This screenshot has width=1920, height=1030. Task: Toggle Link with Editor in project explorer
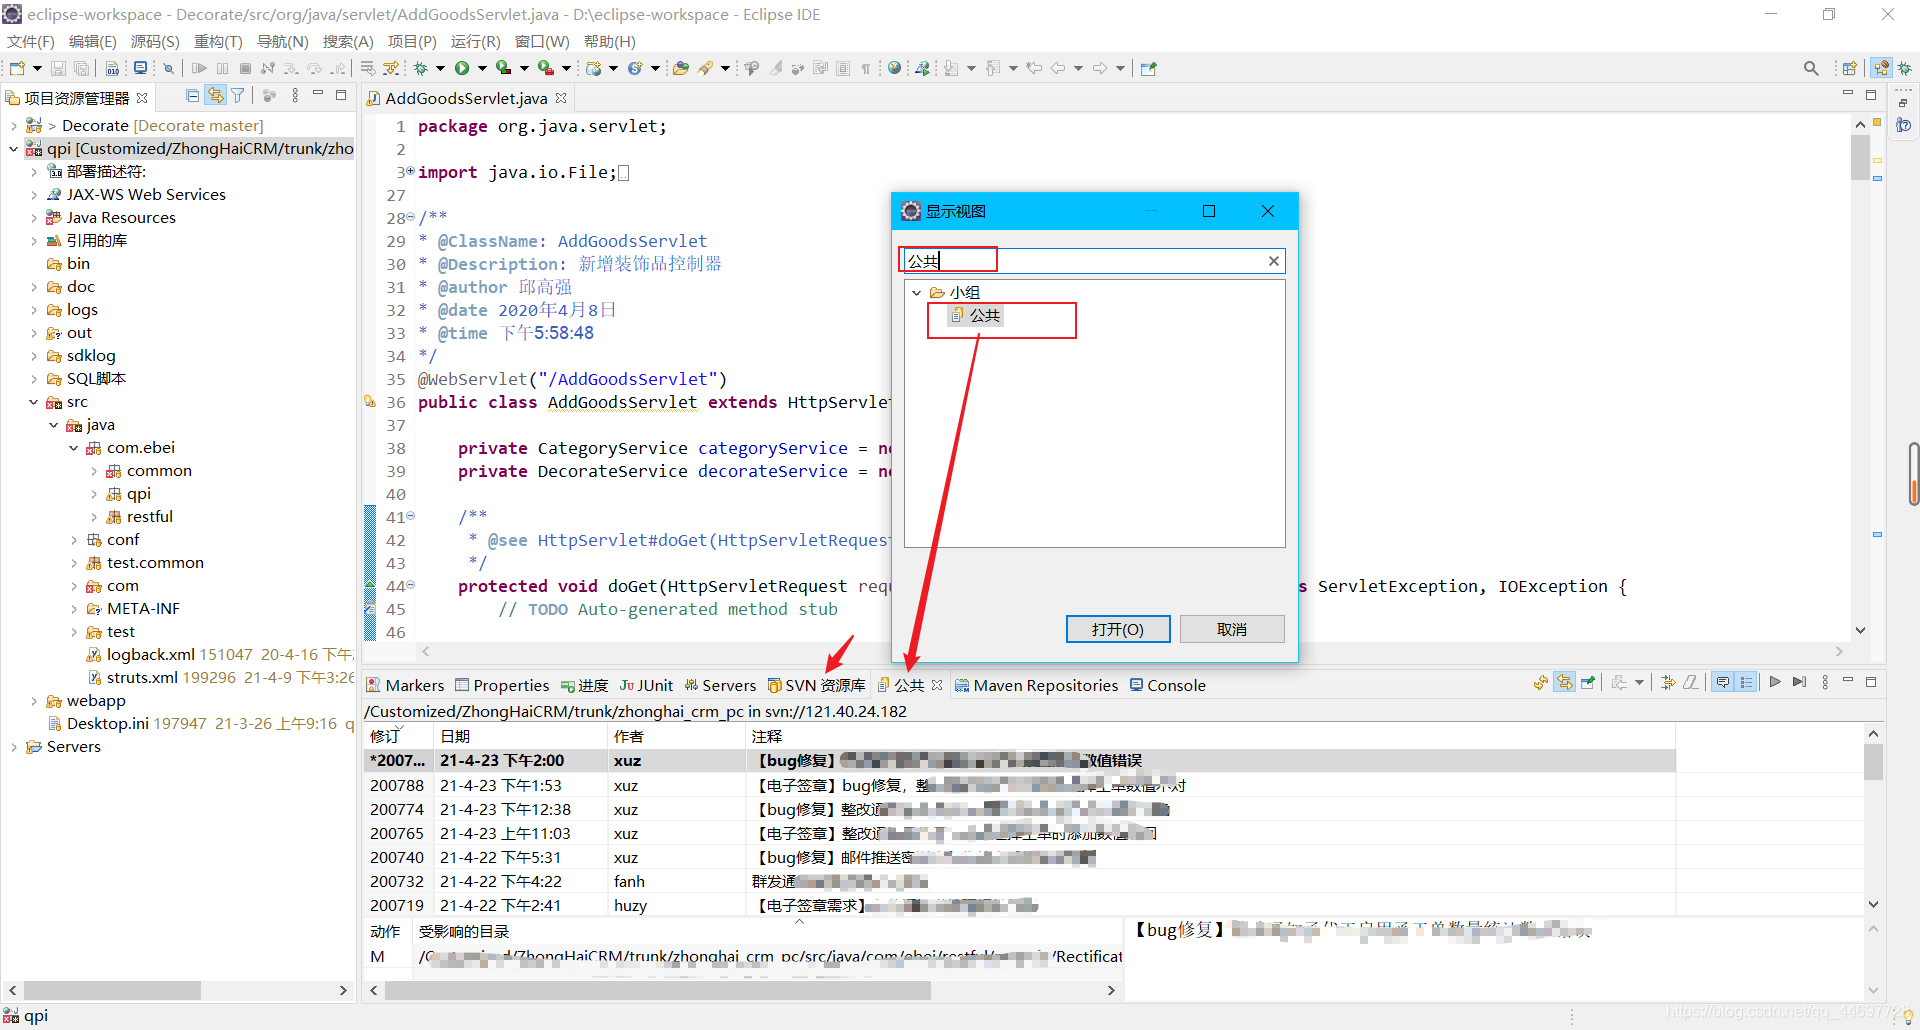[215, 96]
